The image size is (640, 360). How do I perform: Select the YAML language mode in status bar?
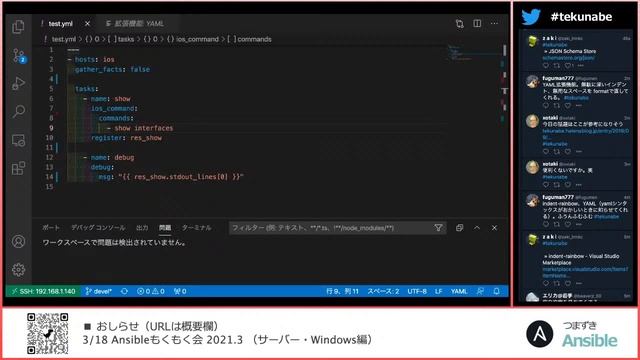(459, 291)
